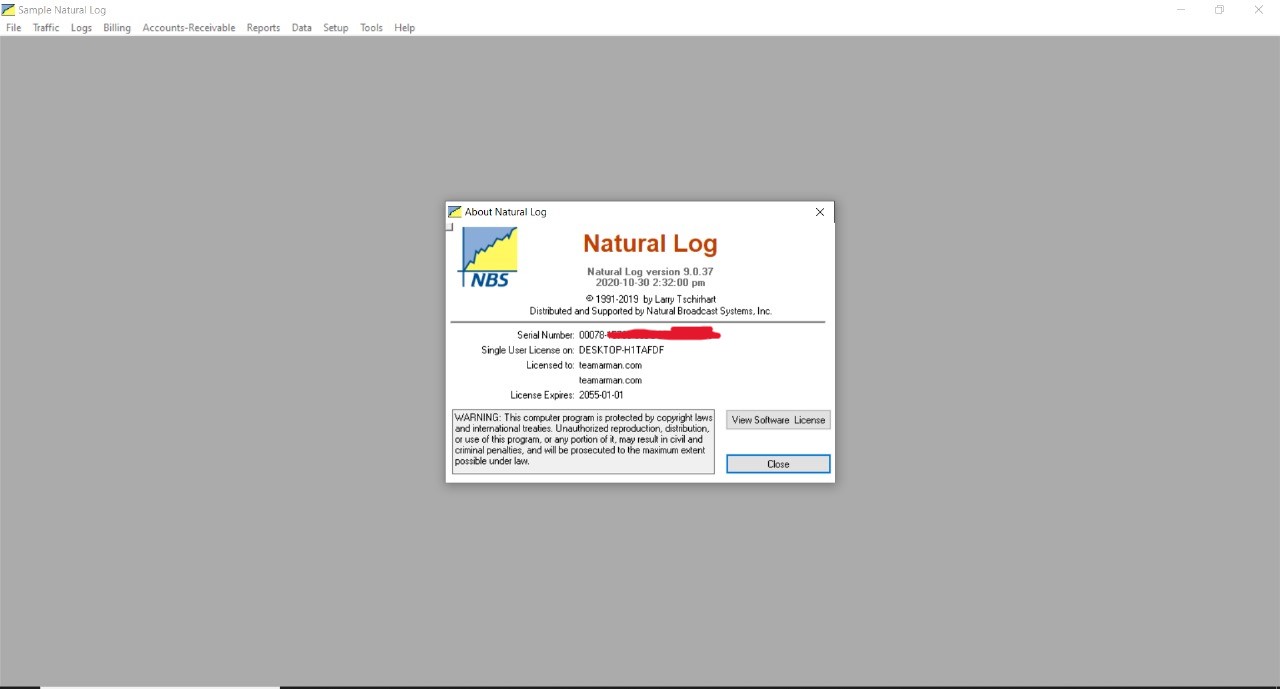Minimize the Sample Natural Log window

point(1181,10)
